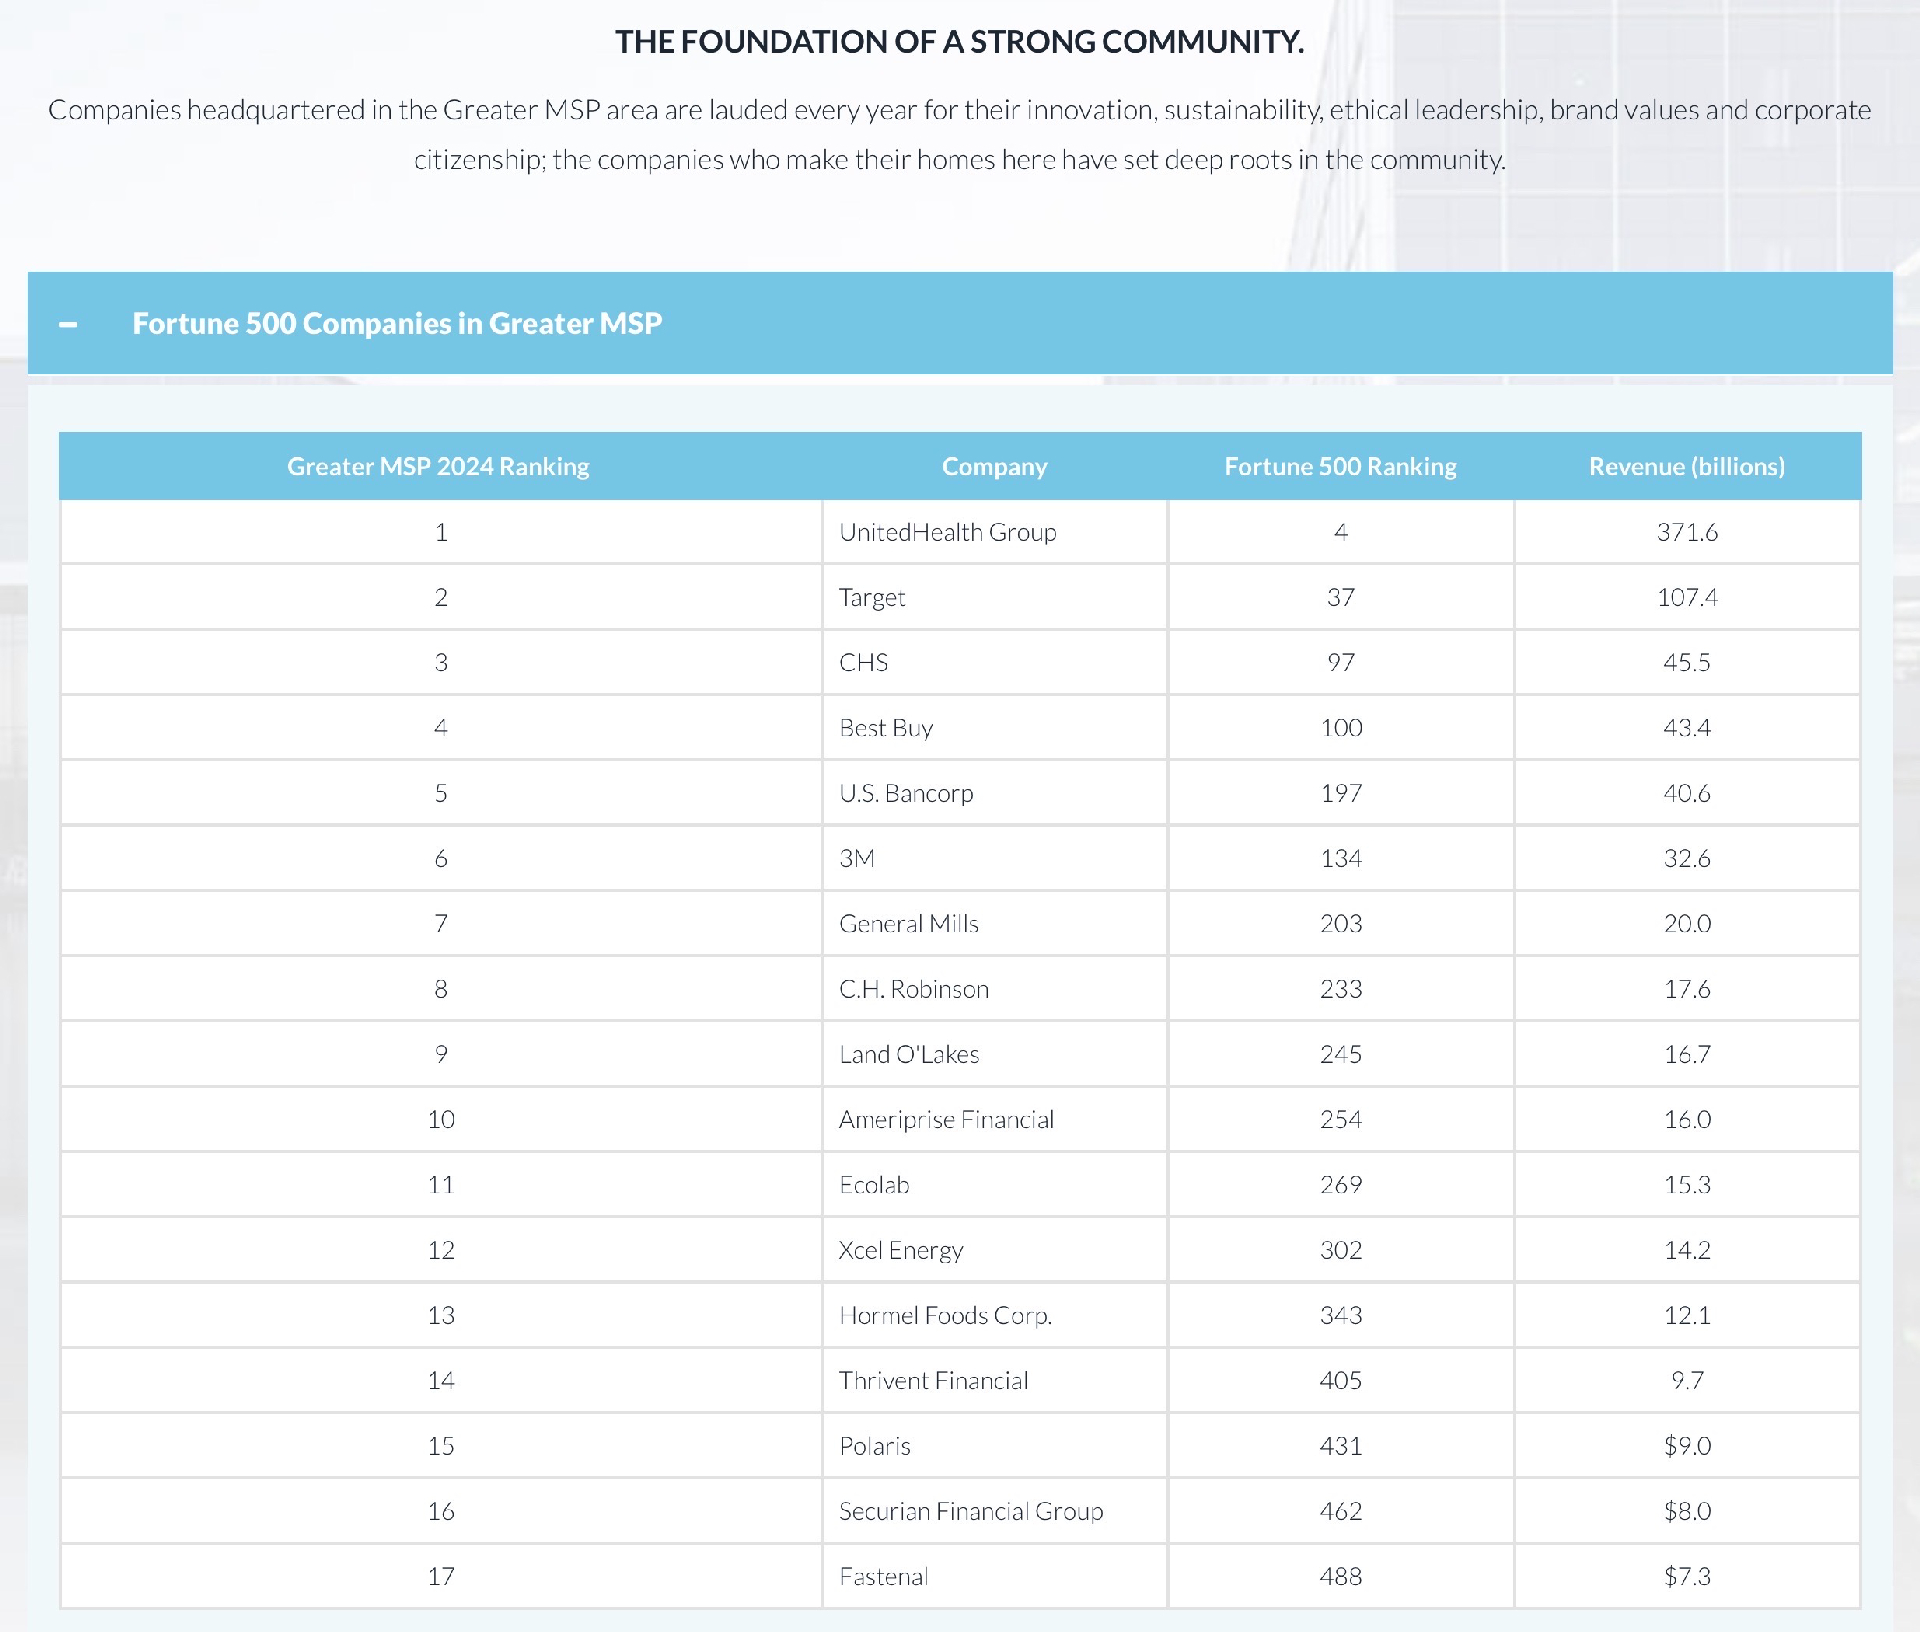Click Land O'Lakes in company column

(x=909, y=1054)
